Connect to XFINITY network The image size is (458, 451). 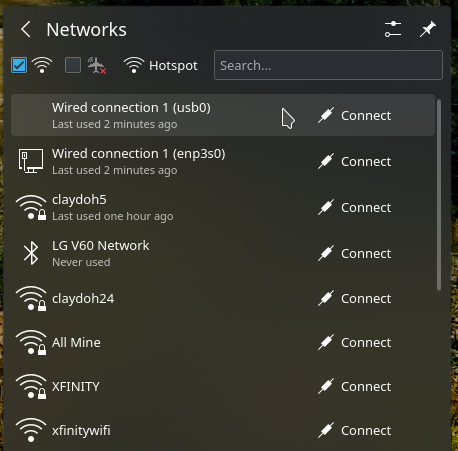355,386
